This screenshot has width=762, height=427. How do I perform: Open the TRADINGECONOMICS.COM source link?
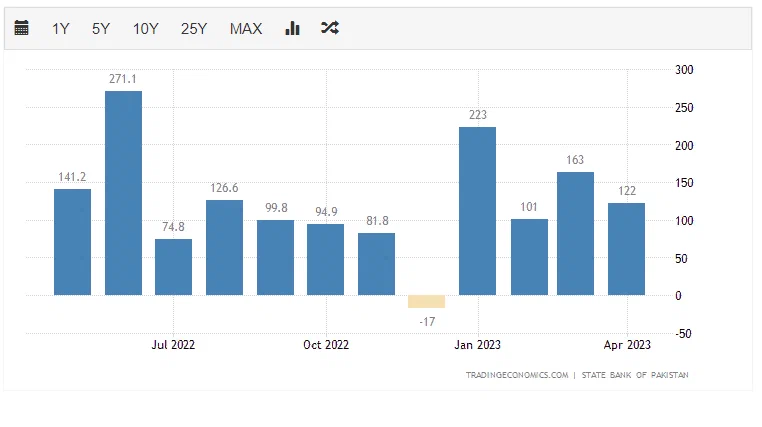(x=516, y=375)
